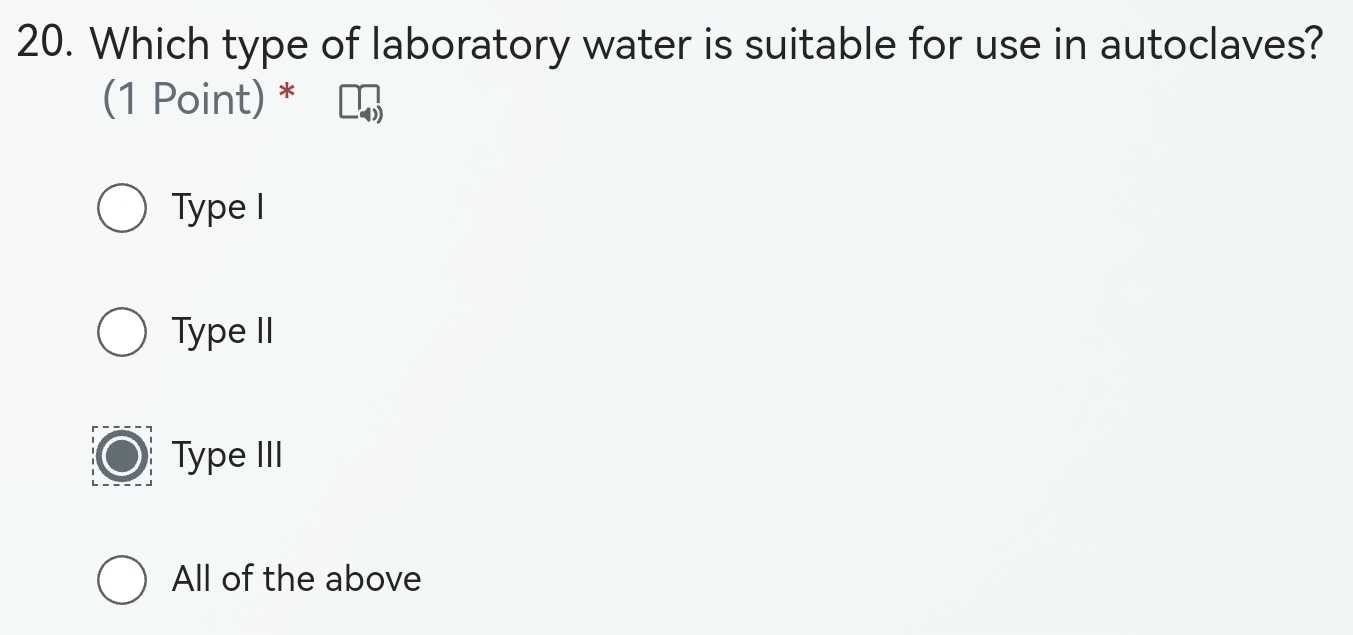Click the Type I option label
This screenshot has height=635, width=1353.
pos(218,208)
